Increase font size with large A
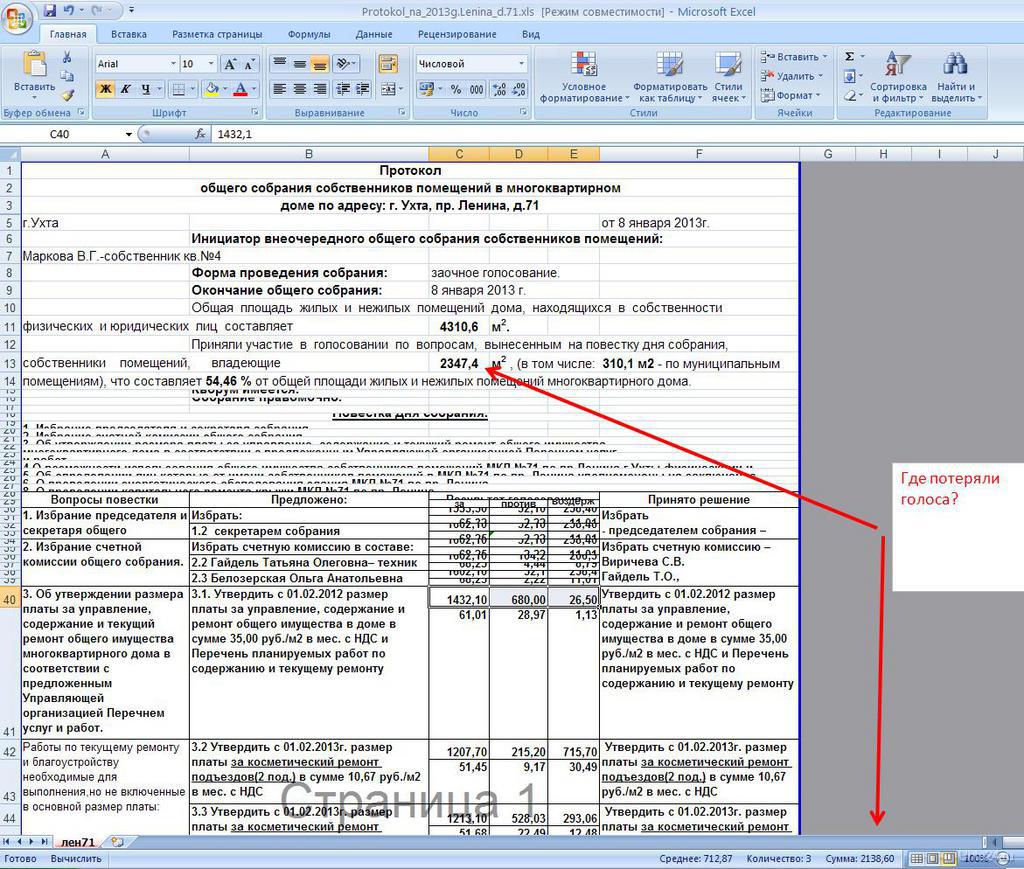This screenshot has height=869, width=1024. pyautogui.click(x=230, y=64)
